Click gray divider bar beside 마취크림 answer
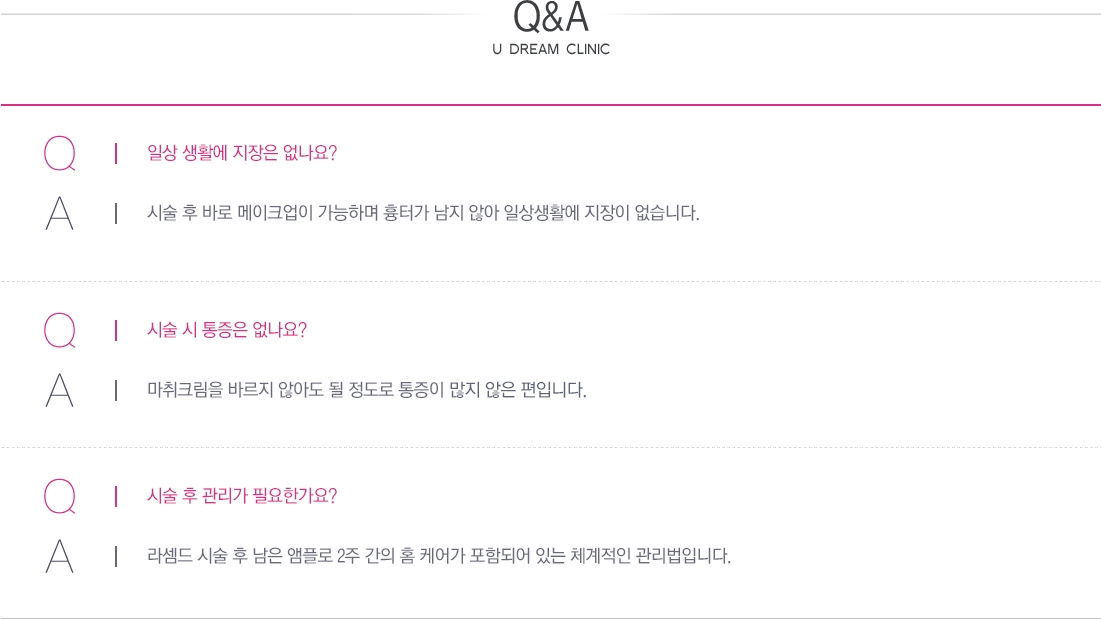The width and height of the screenshot is (1101, 619). (x=116, y=390)
